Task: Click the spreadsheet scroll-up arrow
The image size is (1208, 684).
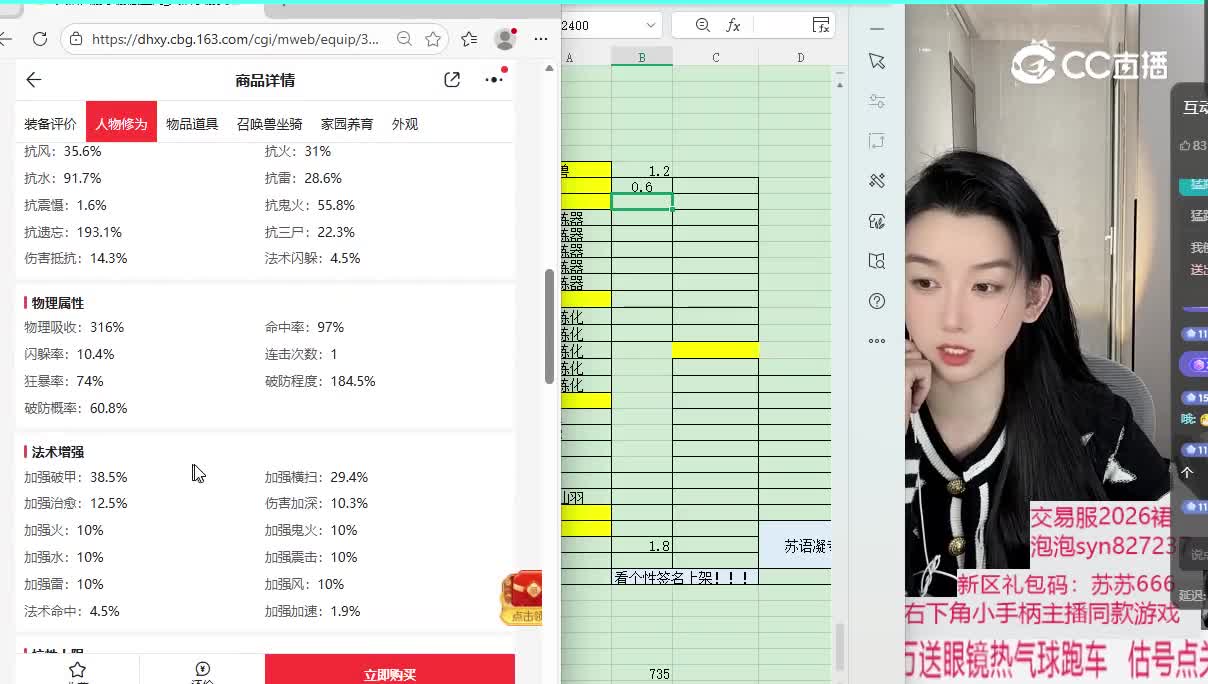Action: click(840, 85)
